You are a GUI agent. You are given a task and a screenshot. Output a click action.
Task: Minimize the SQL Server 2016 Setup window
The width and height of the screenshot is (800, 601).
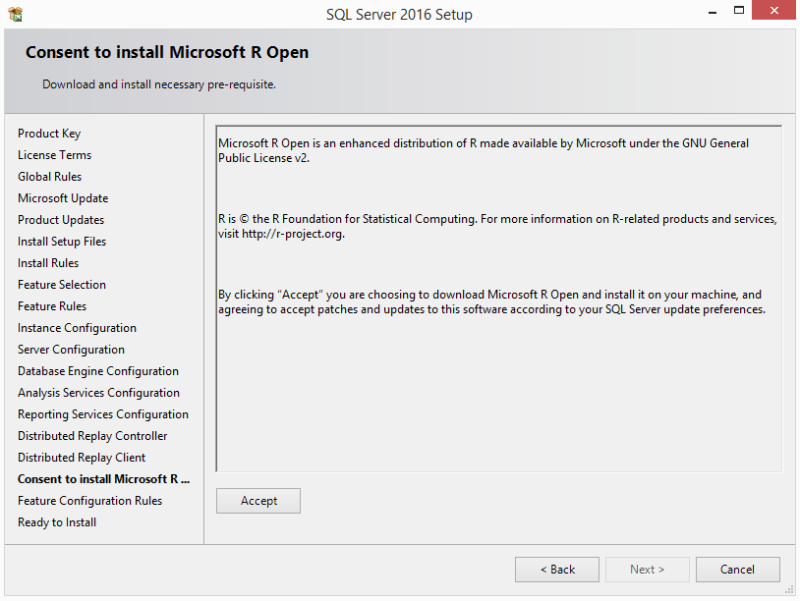tap(713, 11)
